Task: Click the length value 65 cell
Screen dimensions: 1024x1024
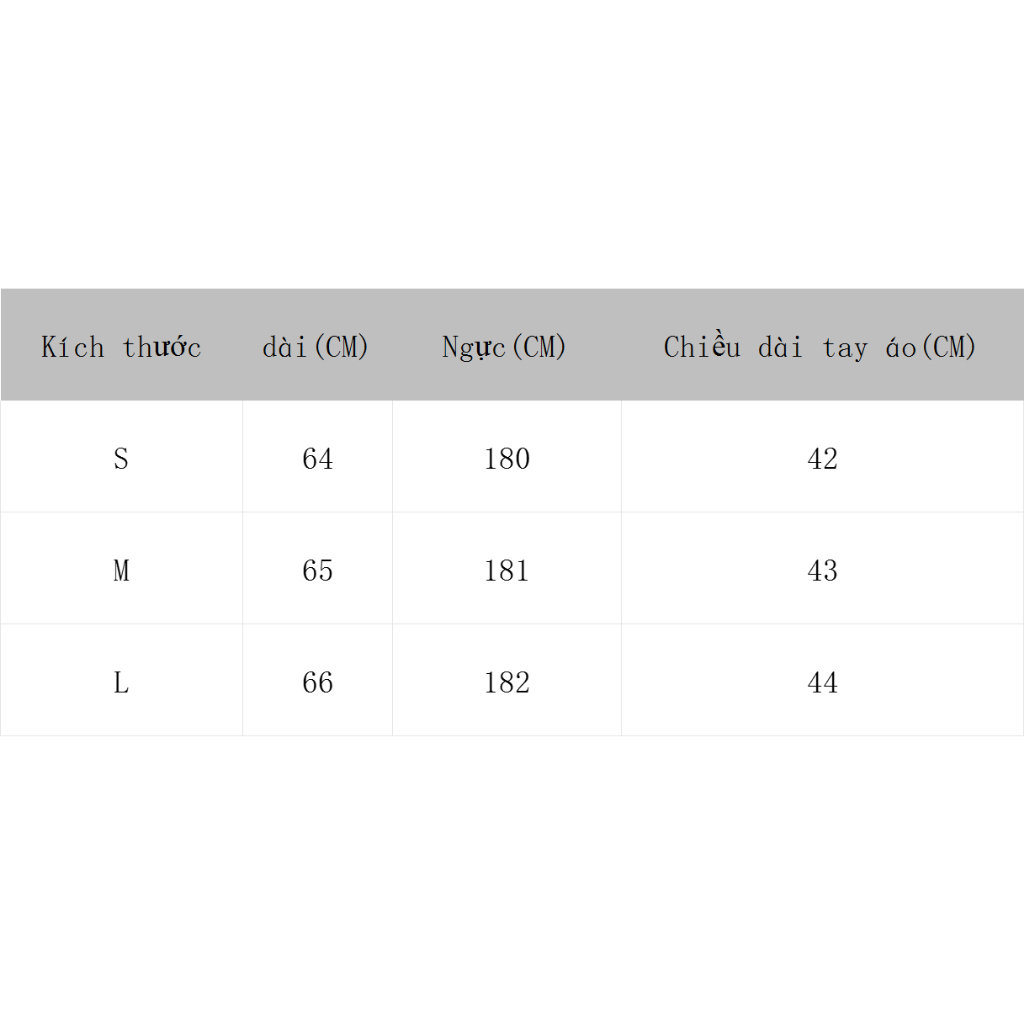Action: (x=317, y=571)
